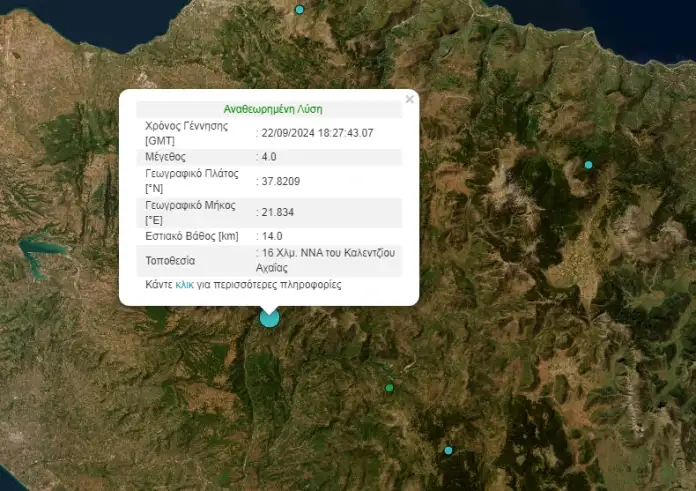
Task: Click the latitude value 37.8209
Action: click(x=280, y=181)
